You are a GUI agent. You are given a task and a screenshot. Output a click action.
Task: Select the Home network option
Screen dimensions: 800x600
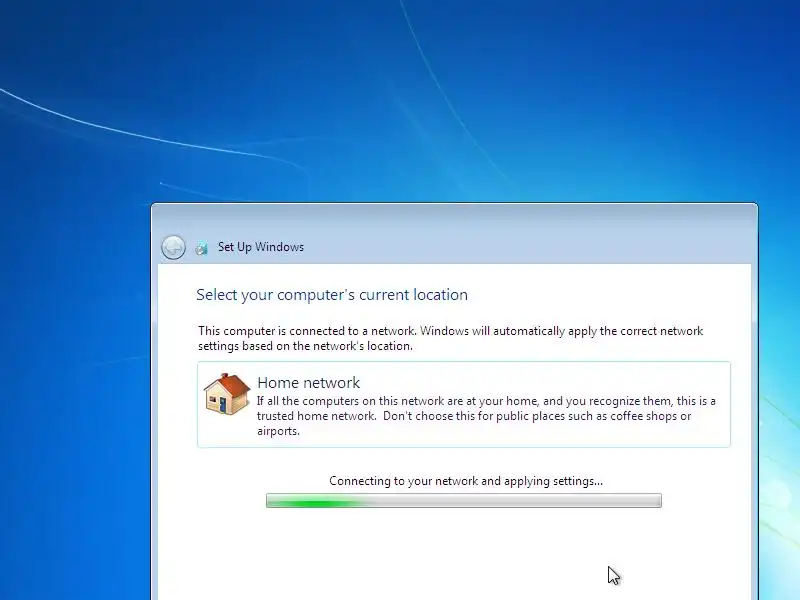click(x=463, y=405)
